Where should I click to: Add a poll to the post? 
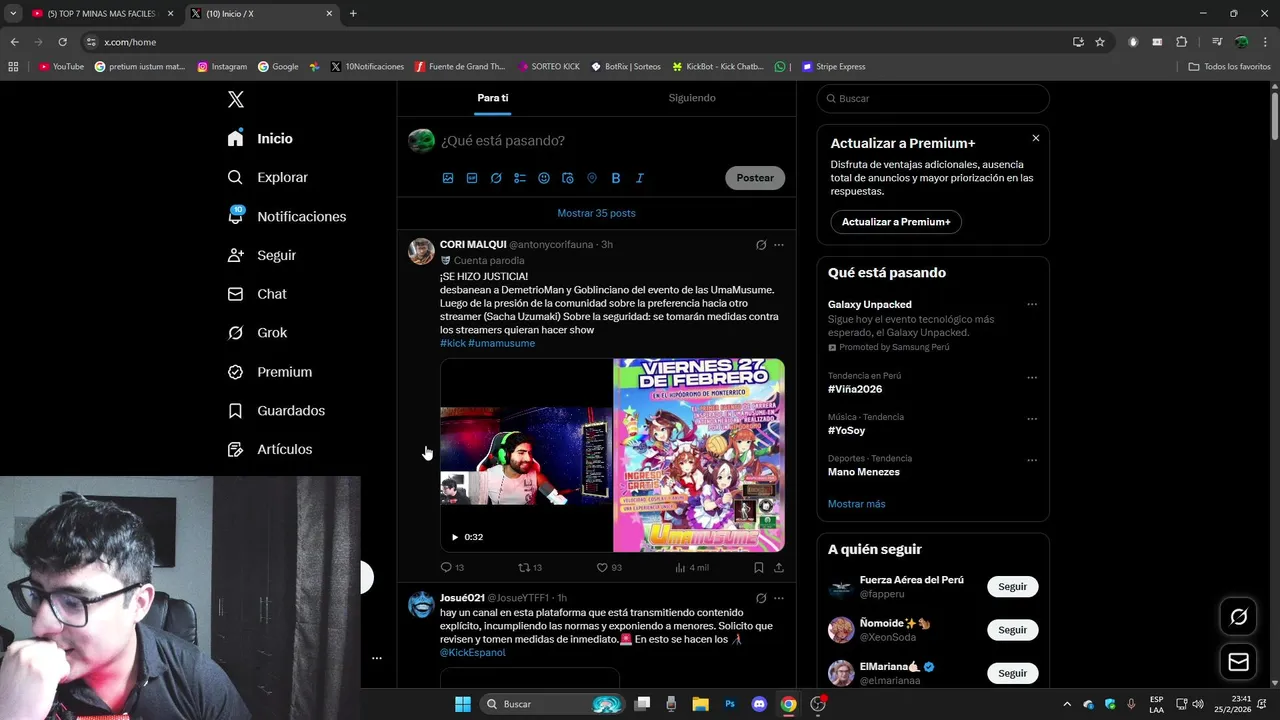pyautogui.click(x=520, y=178)
